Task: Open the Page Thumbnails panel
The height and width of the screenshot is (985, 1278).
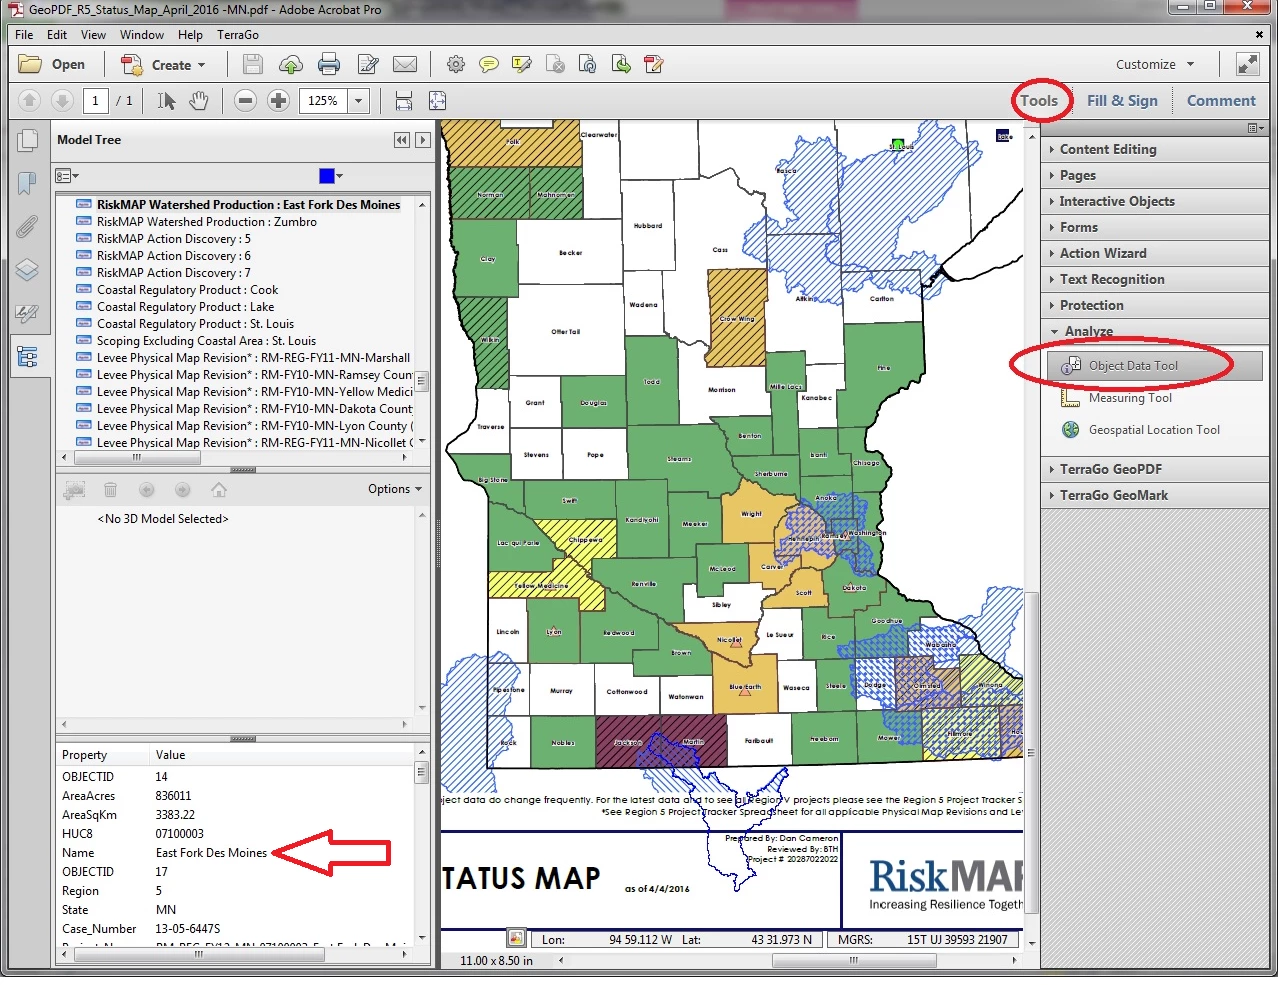Action: 28,141
